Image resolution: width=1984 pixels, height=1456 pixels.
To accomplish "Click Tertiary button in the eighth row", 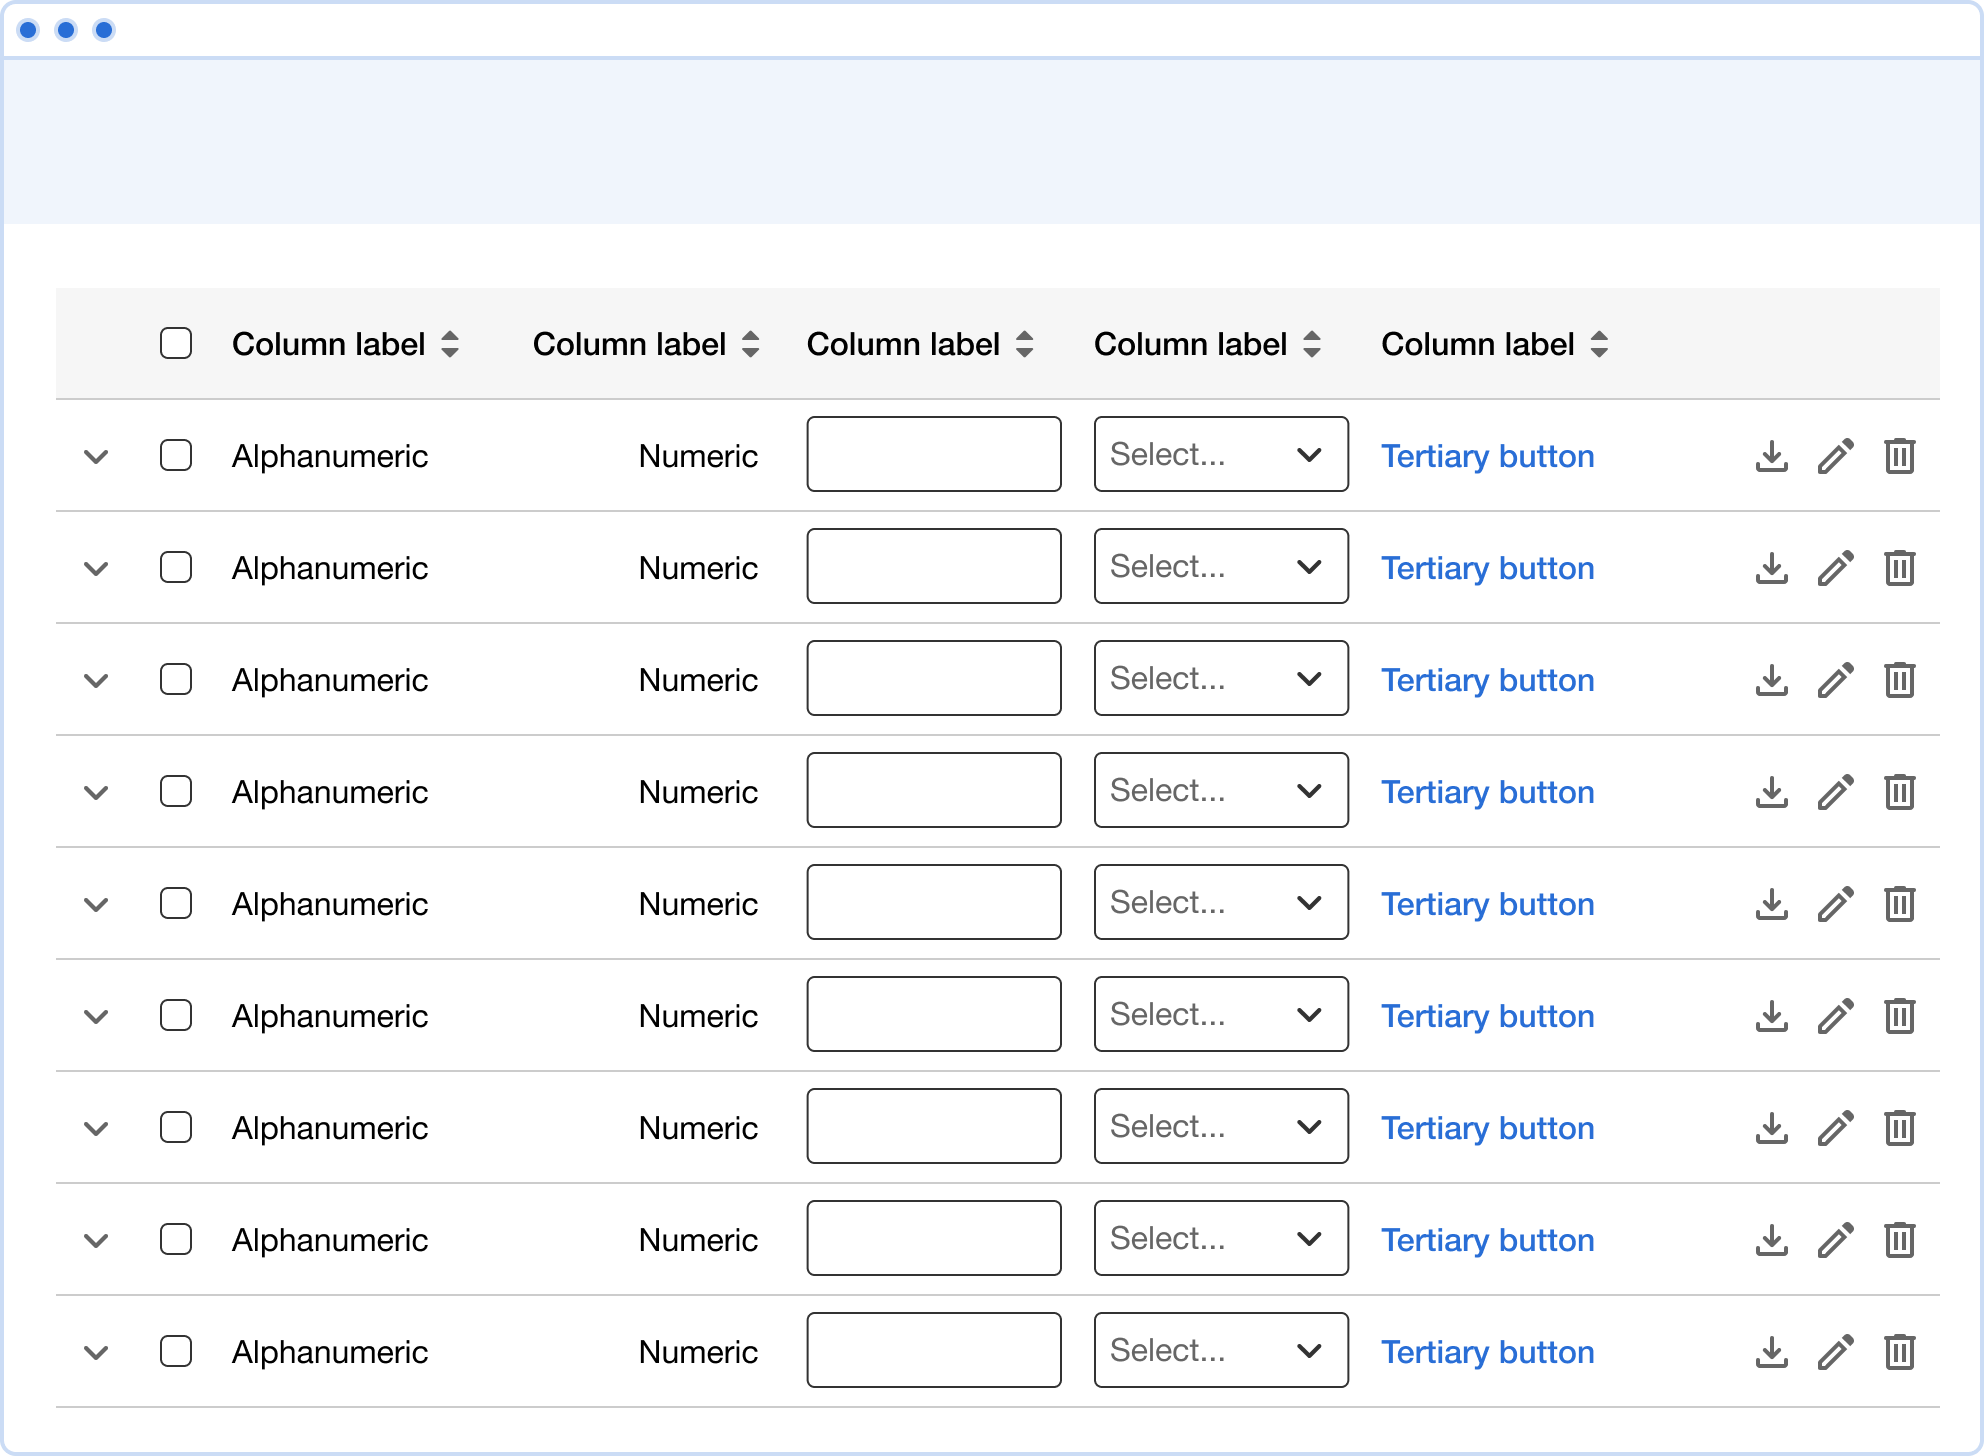I will (1488, 1240).
